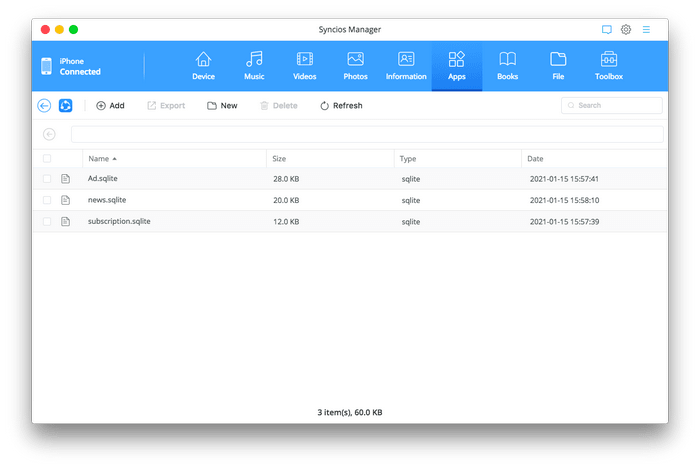The height and width of the screenshot is (469, 700).
Task: Switch to the Music tab
Action: tap(254, 66)
